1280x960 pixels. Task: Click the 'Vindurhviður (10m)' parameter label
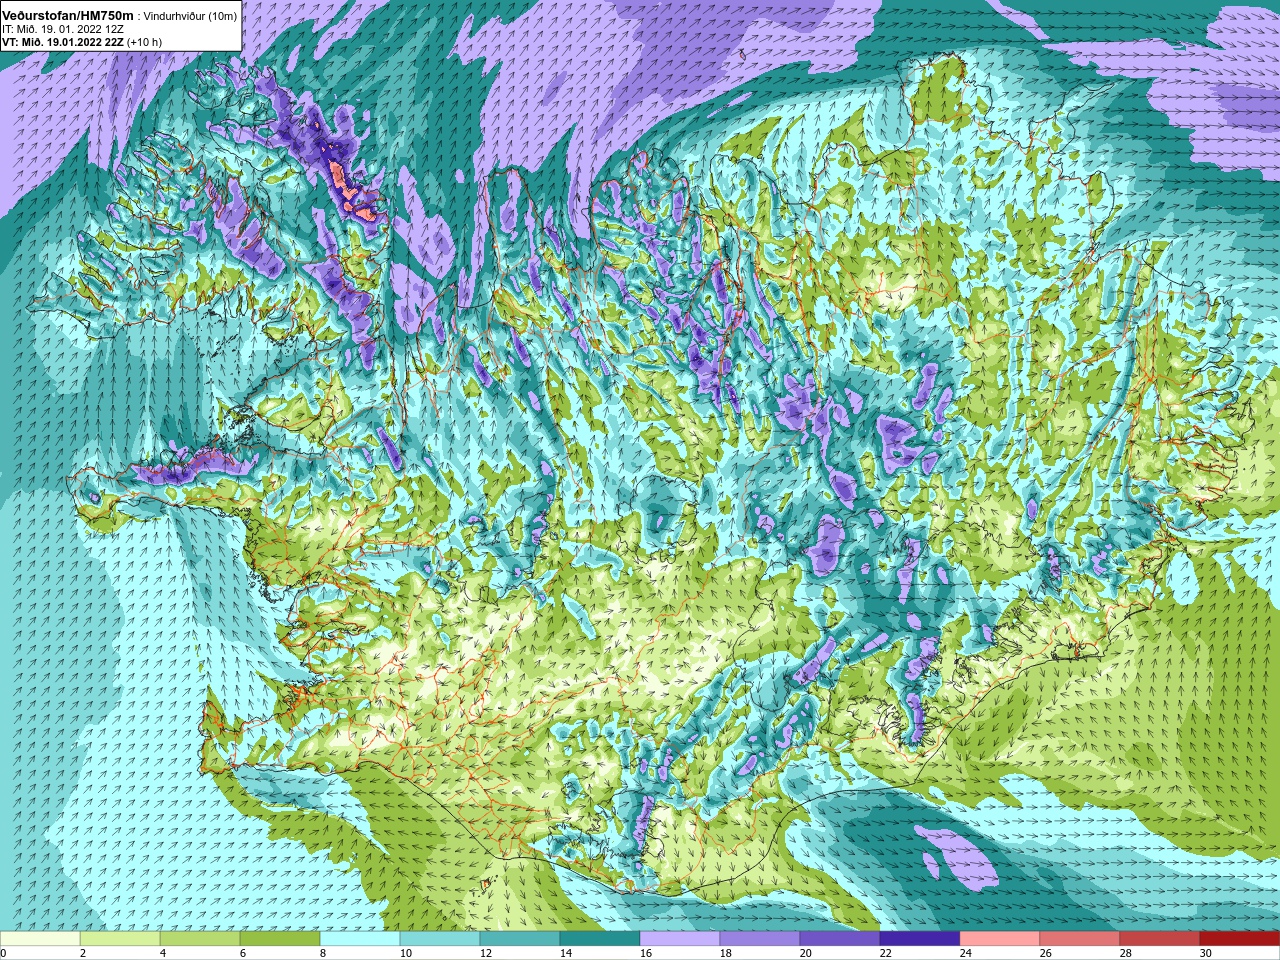[190, 16]
